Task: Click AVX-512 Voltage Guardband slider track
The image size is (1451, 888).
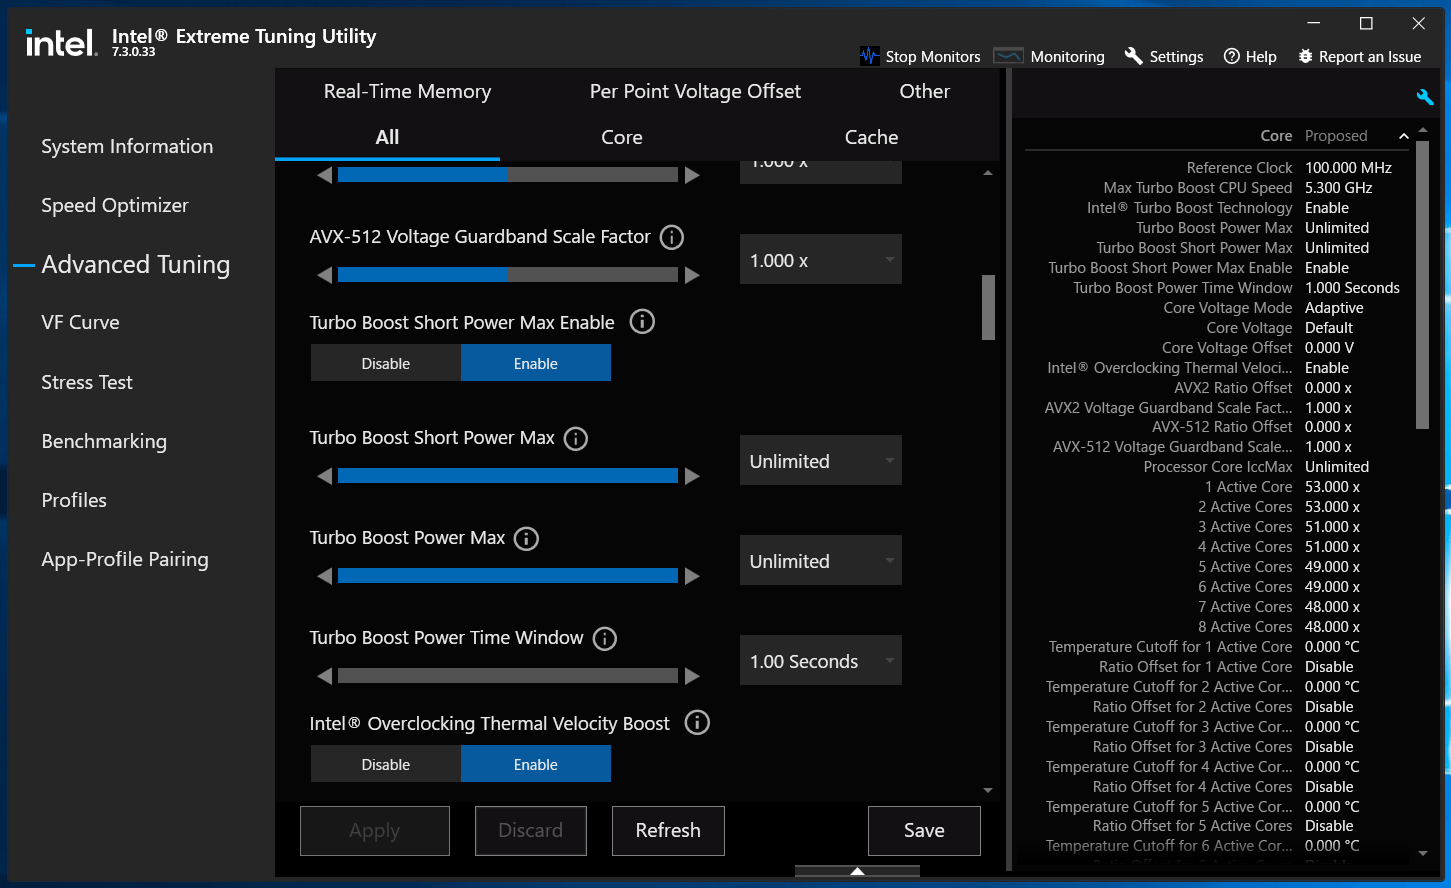Action: point(508,275)
